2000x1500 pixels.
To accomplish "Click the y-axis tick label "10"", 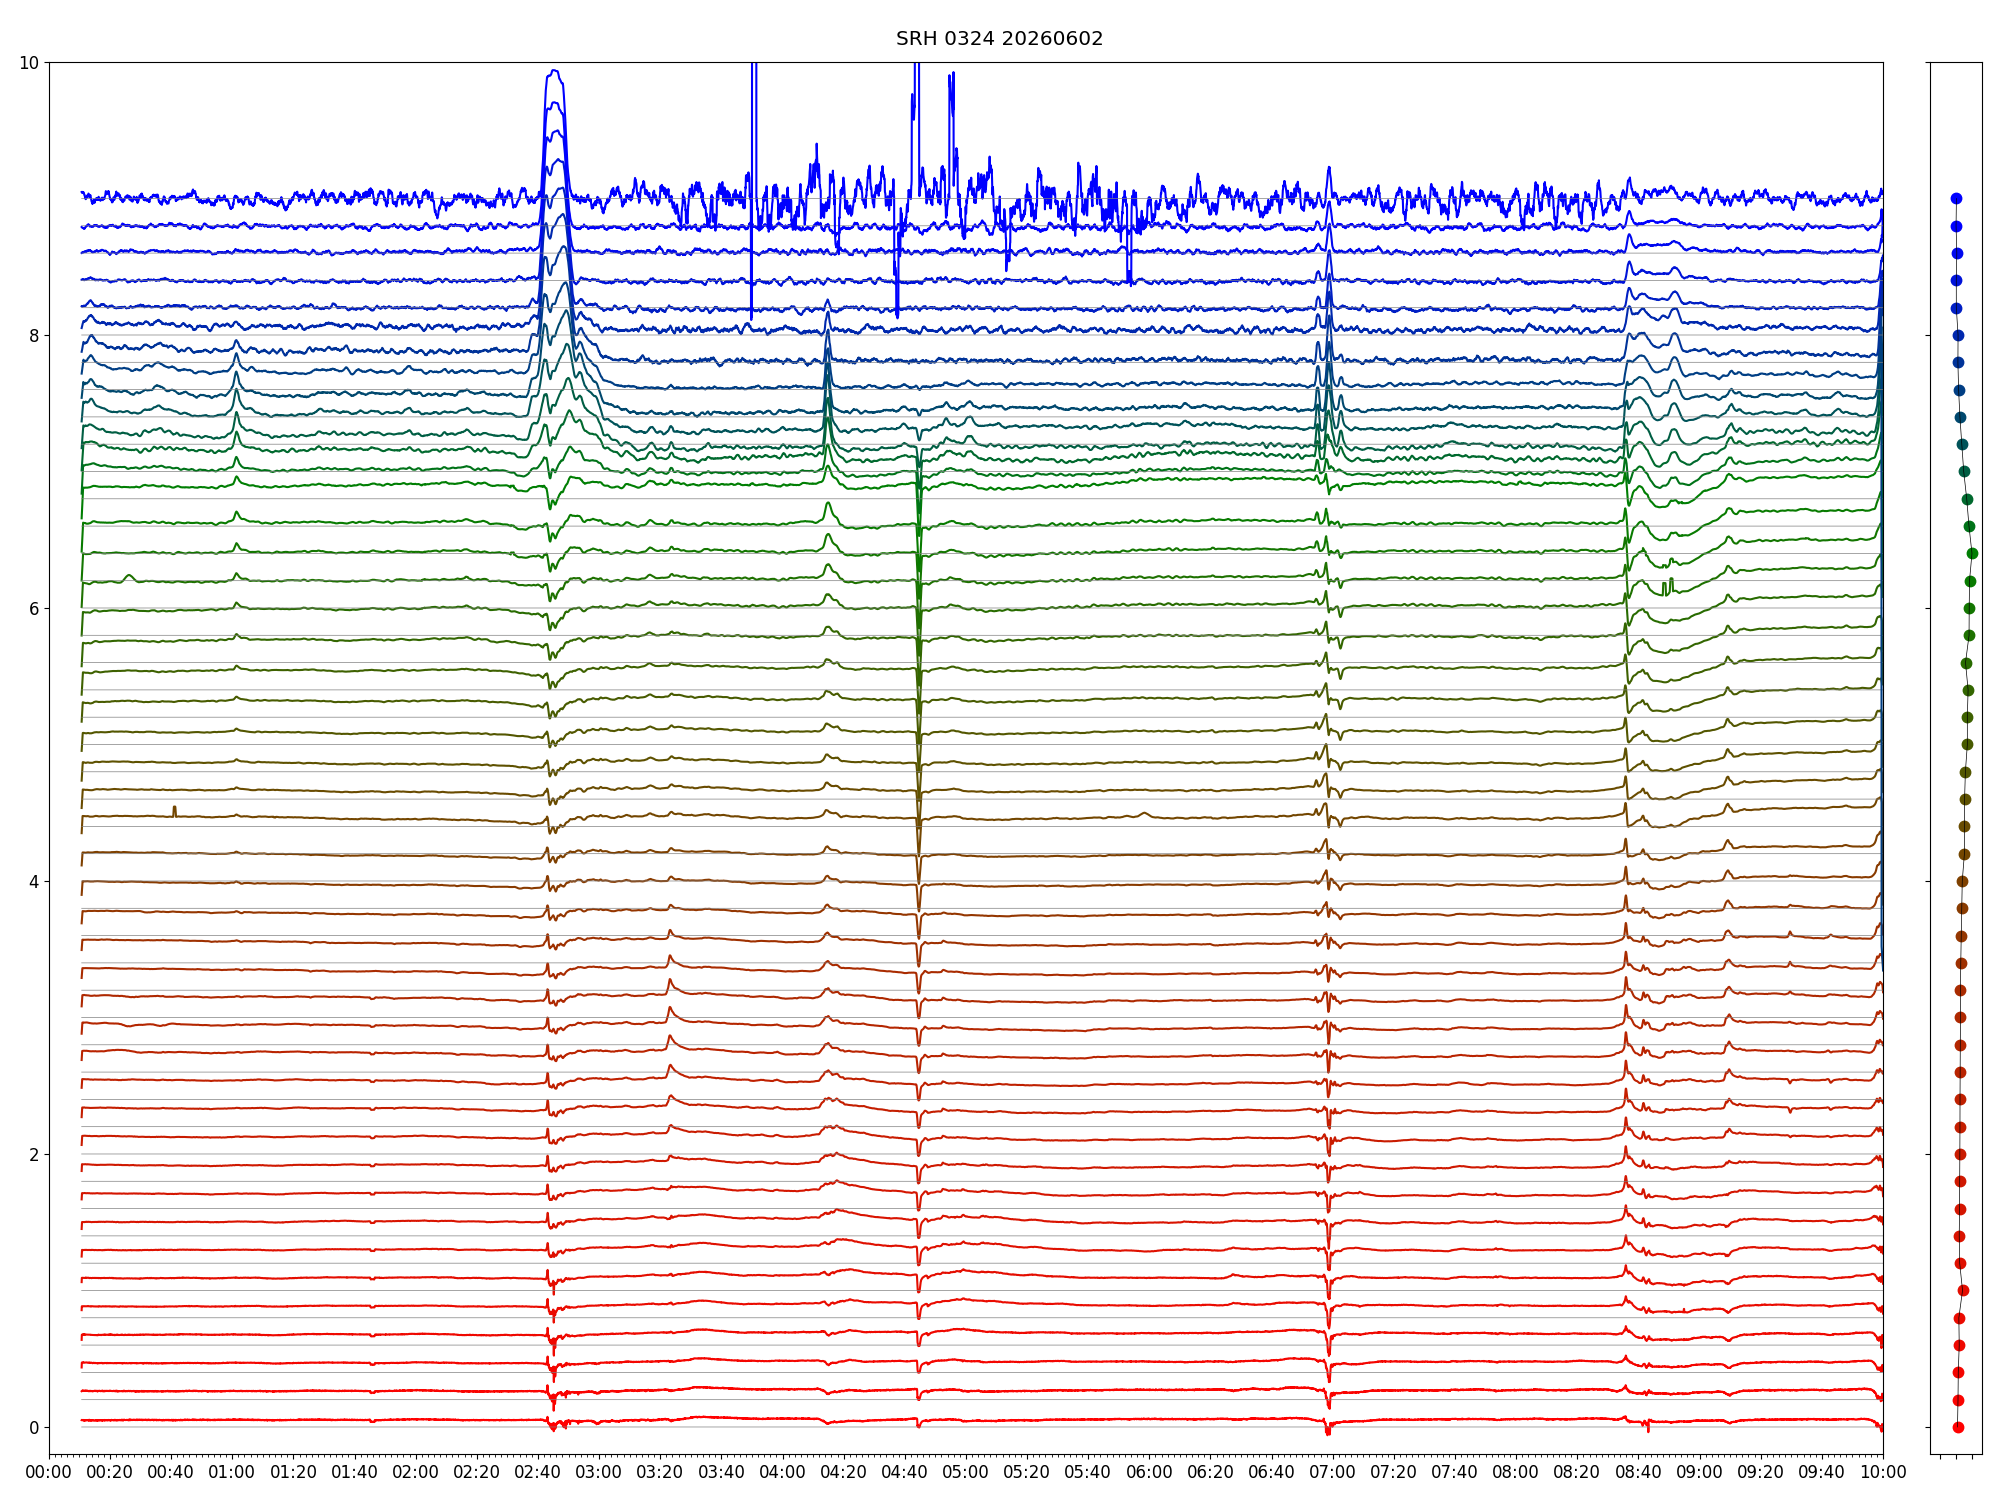I will click(x=30, y=63).
